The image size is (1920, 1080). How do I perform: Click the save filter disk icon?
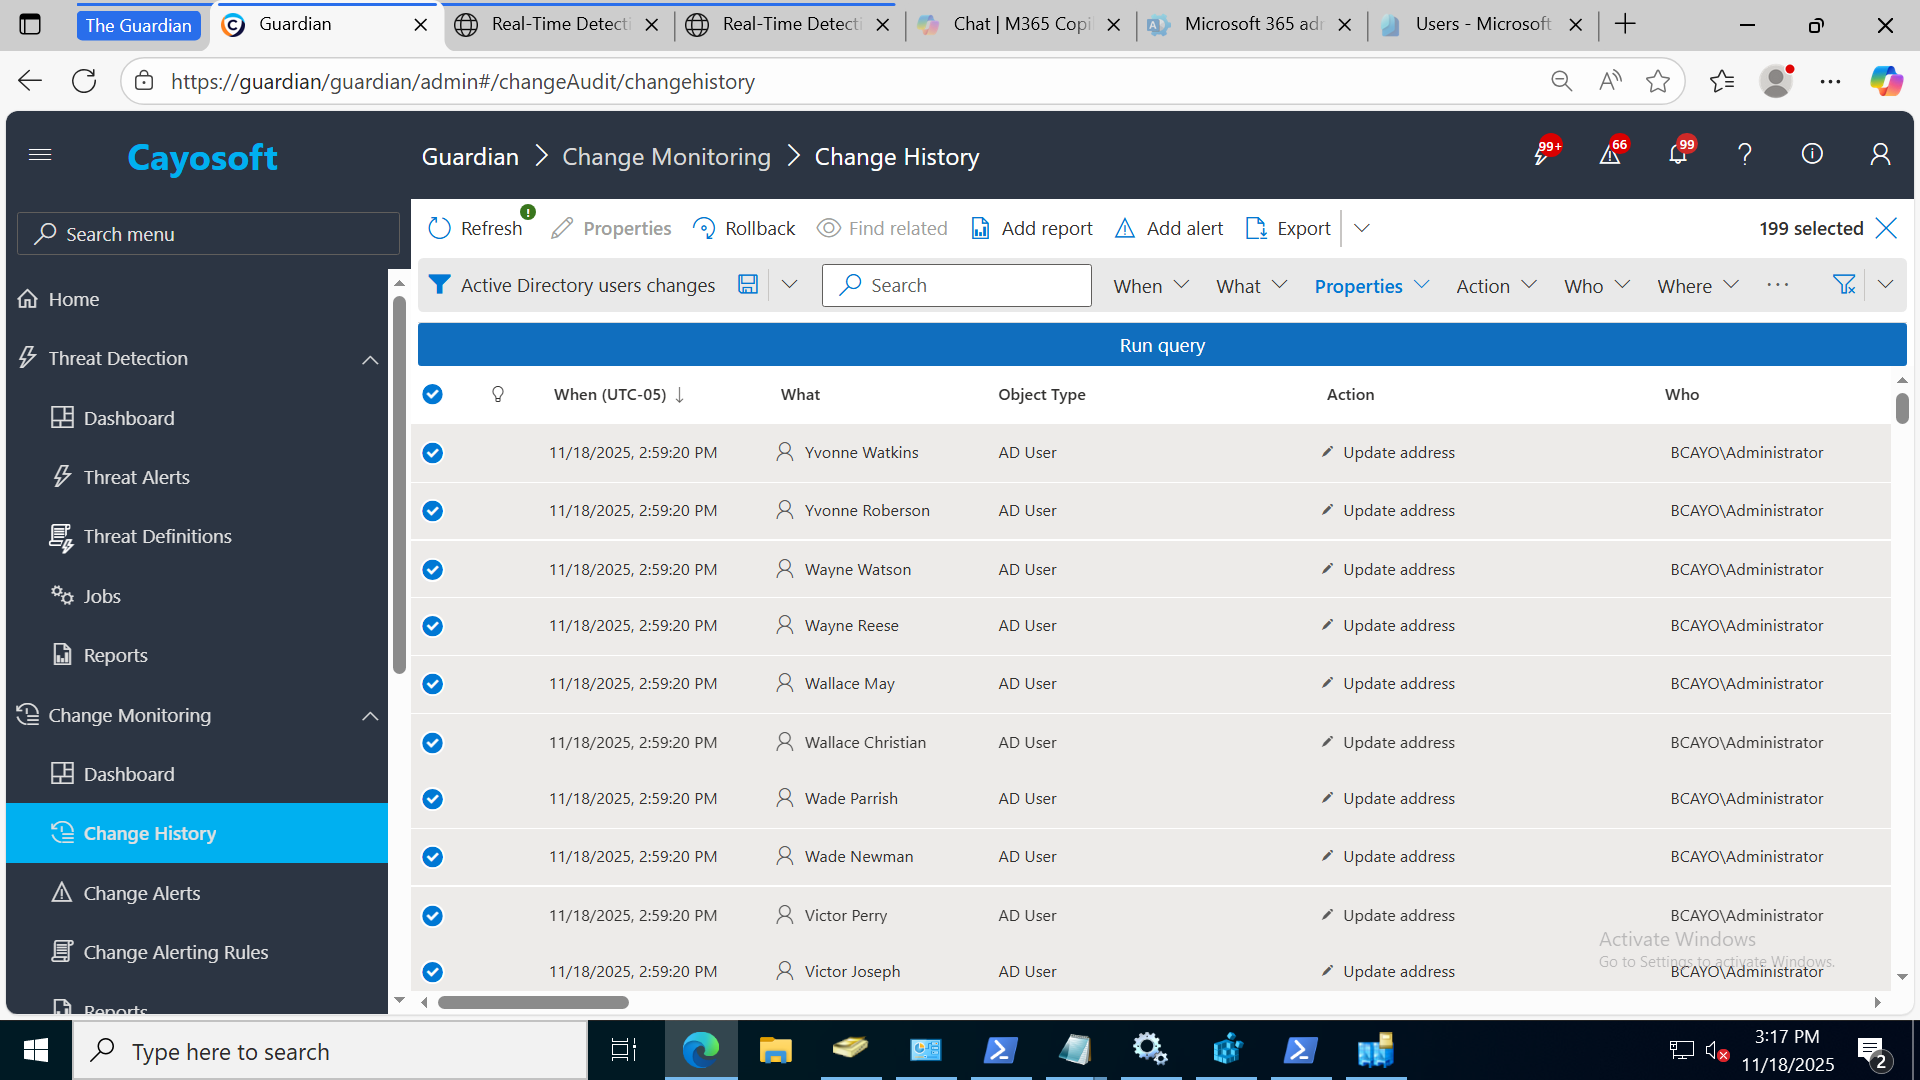747,285
